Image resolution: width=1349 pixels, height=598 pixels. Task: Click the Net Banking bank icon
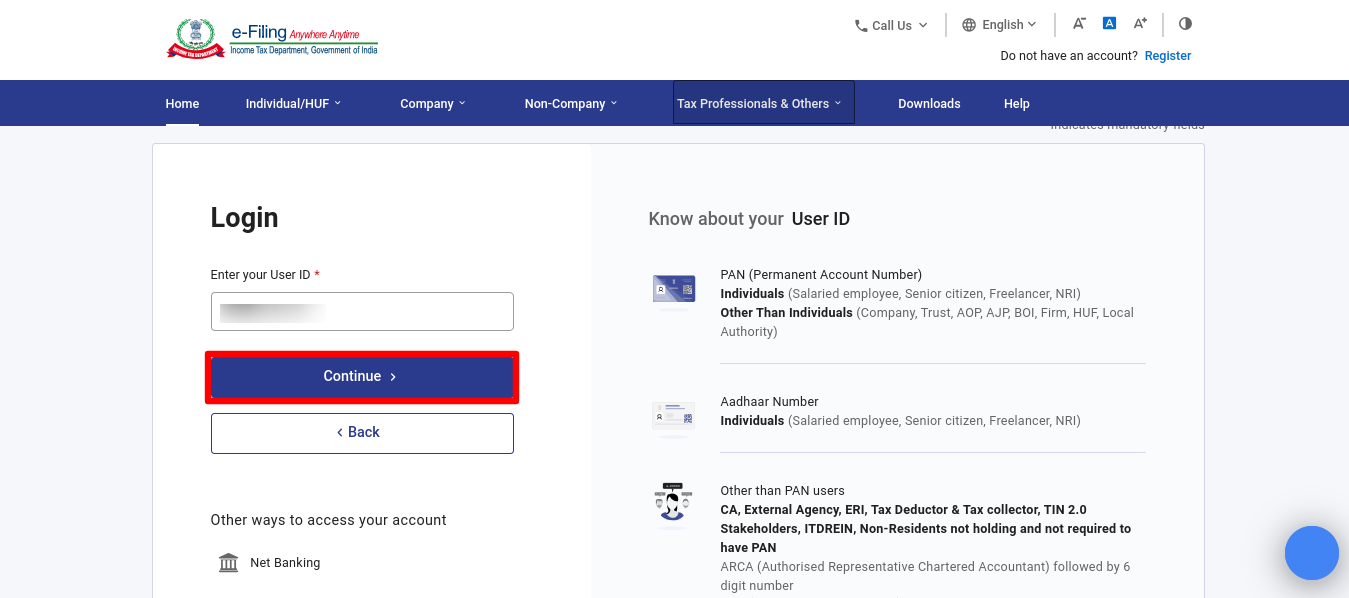[x=229, y=563]
